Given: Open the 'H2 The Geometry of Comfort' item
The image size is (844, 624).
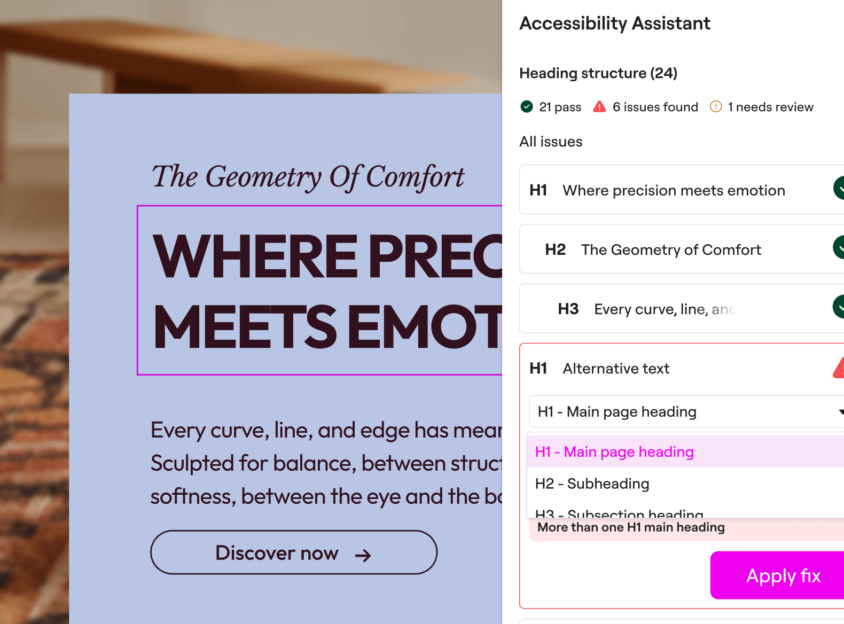Looking at the screenshot, I should click(x=671, y=249).
